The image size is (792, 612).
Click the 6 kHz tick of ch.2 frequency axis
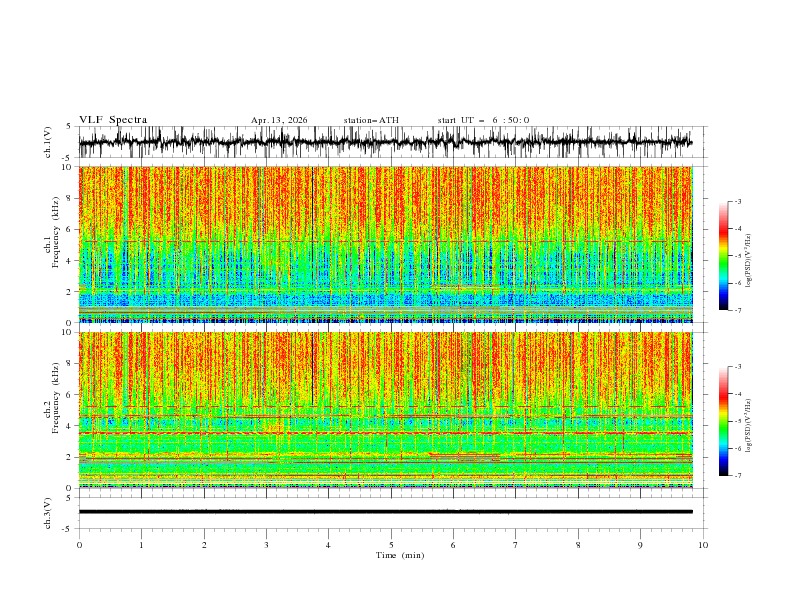coord(71,395)
